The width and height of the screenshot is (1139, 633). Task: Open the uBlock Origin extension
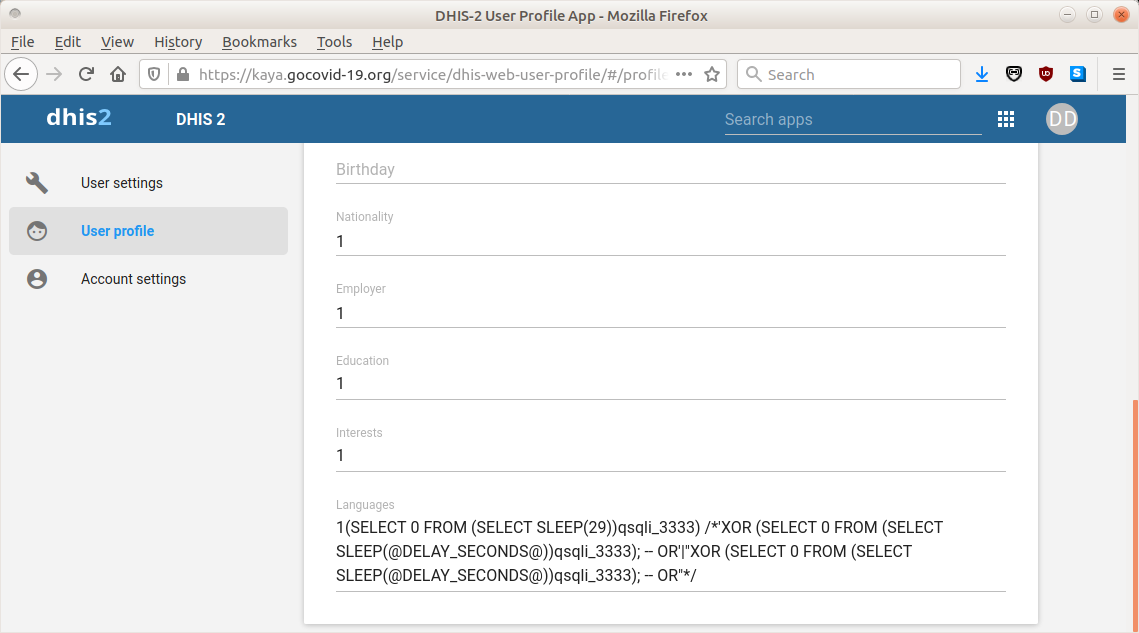coord(1046,73)
